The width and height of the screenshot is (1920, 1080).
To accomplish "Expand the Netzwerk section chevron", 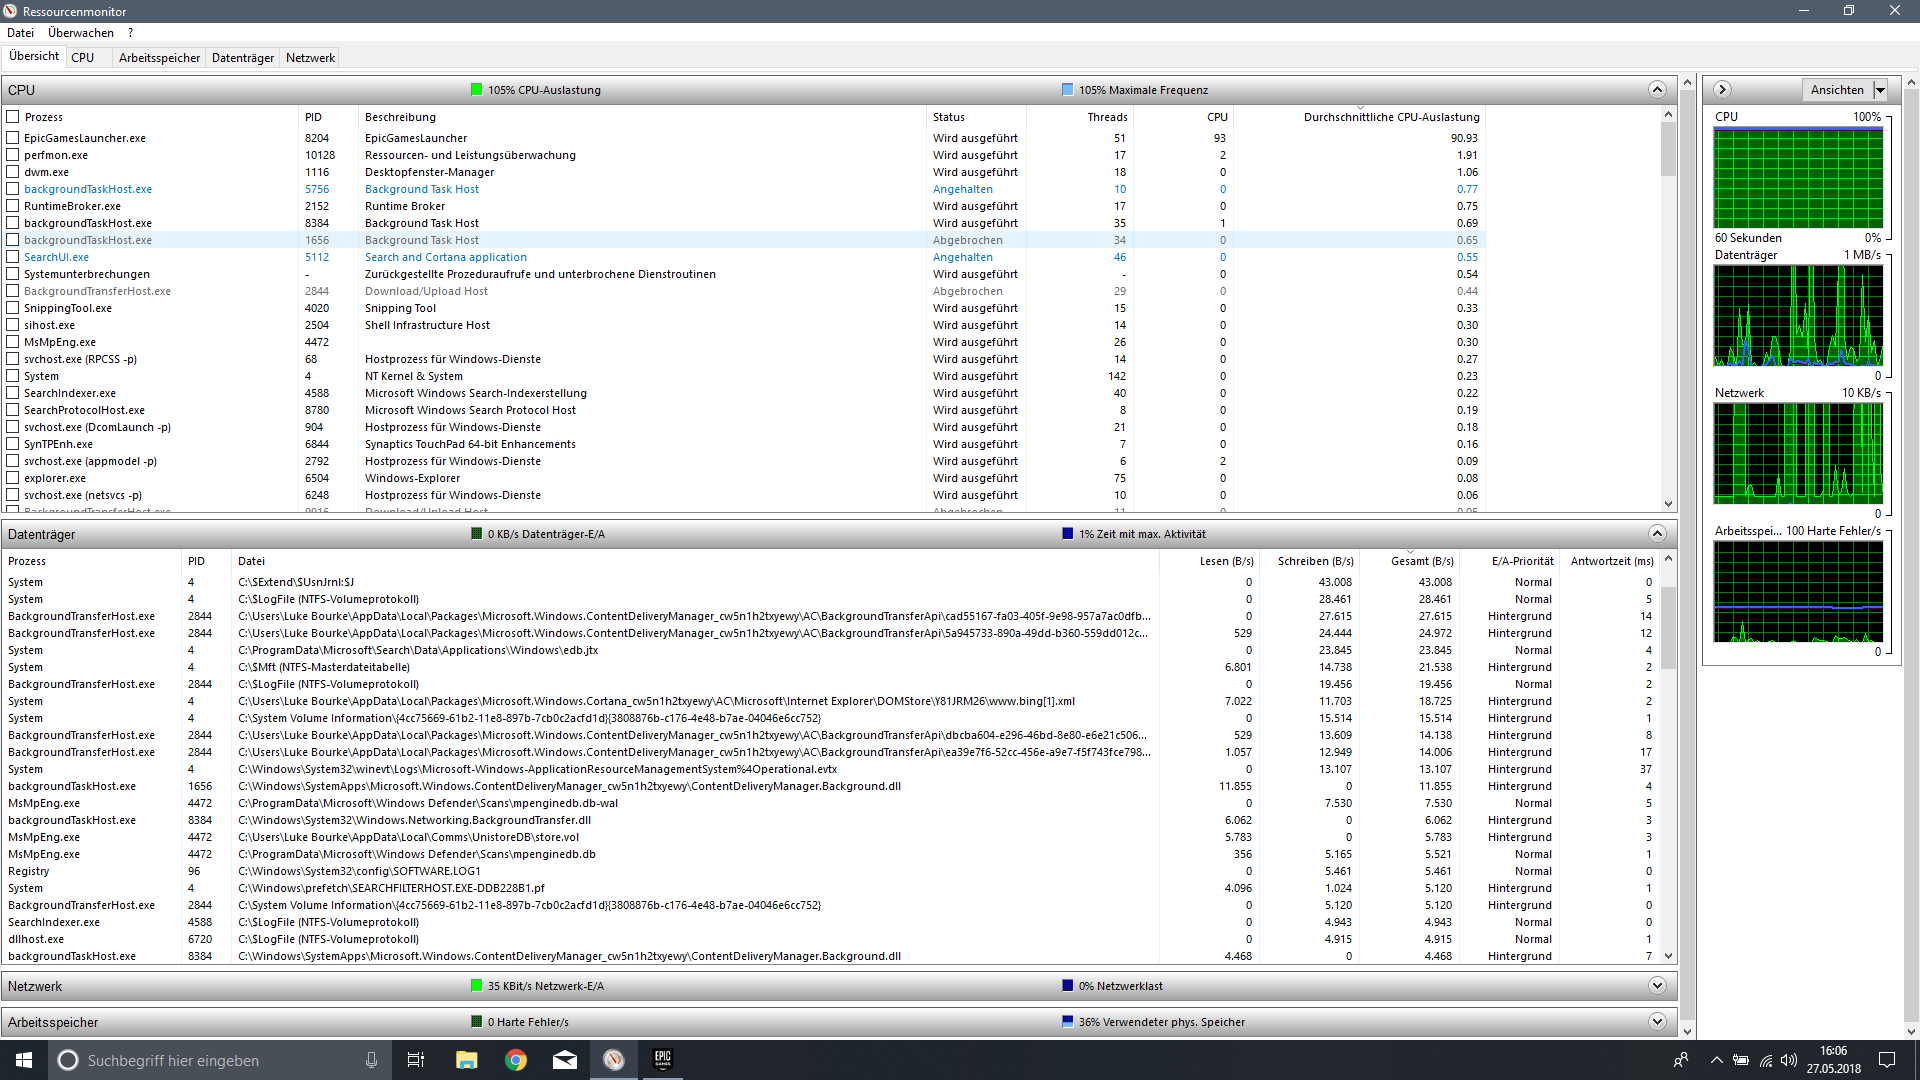I will [1657, 986].
